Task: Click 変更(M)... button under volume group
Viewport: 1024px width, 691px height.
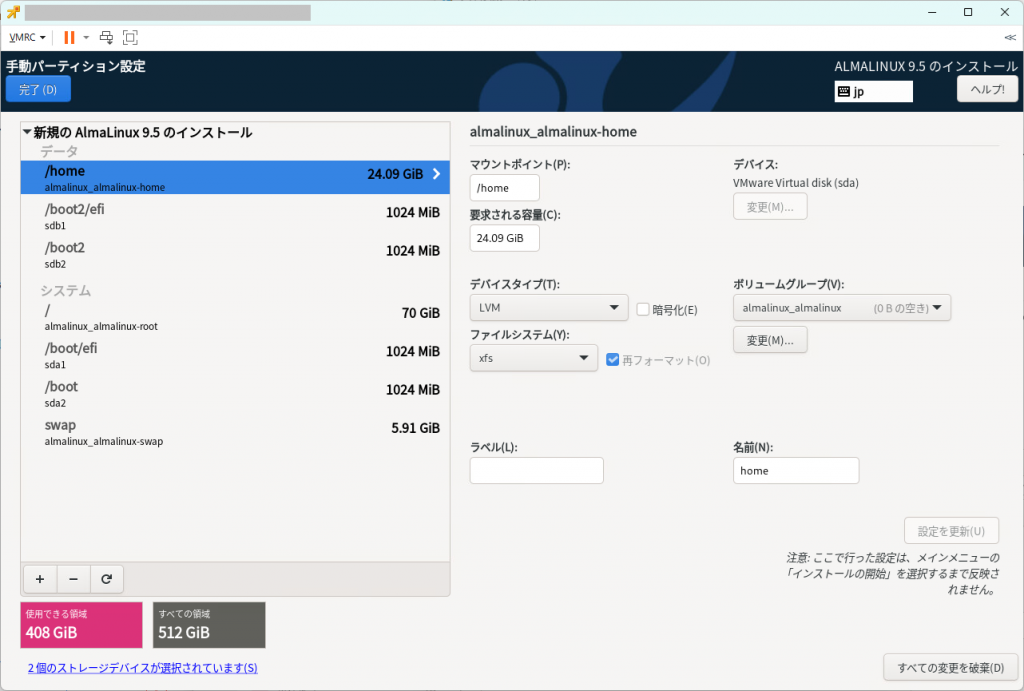Action: pyautogui.click(x=770, y=340)
